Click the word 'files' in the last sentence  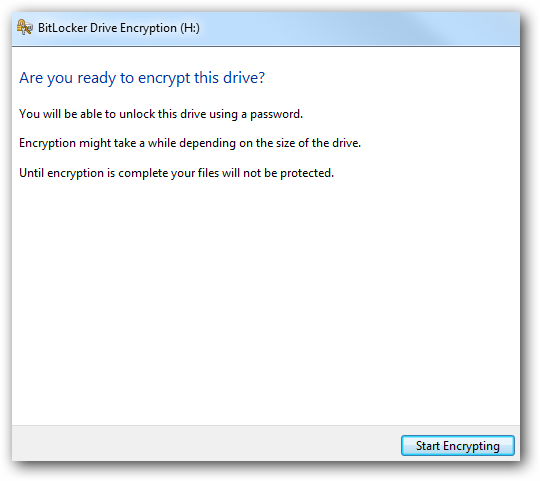(x=208, y=173)
